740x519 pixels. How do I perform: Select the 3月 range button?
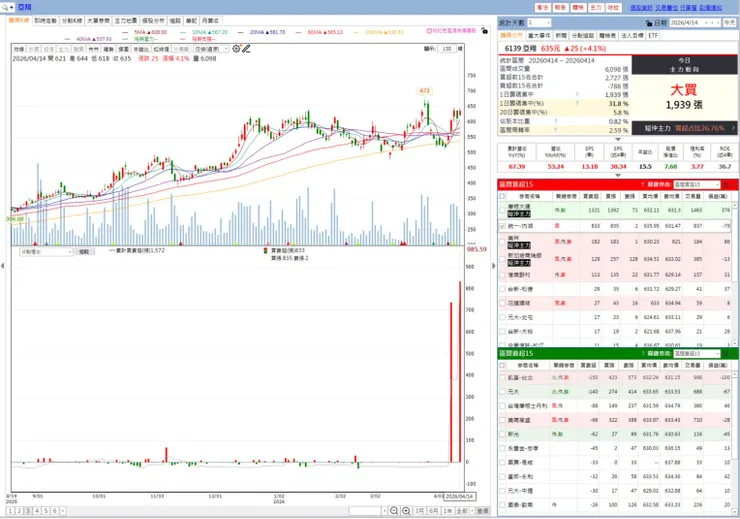point(420,511)
